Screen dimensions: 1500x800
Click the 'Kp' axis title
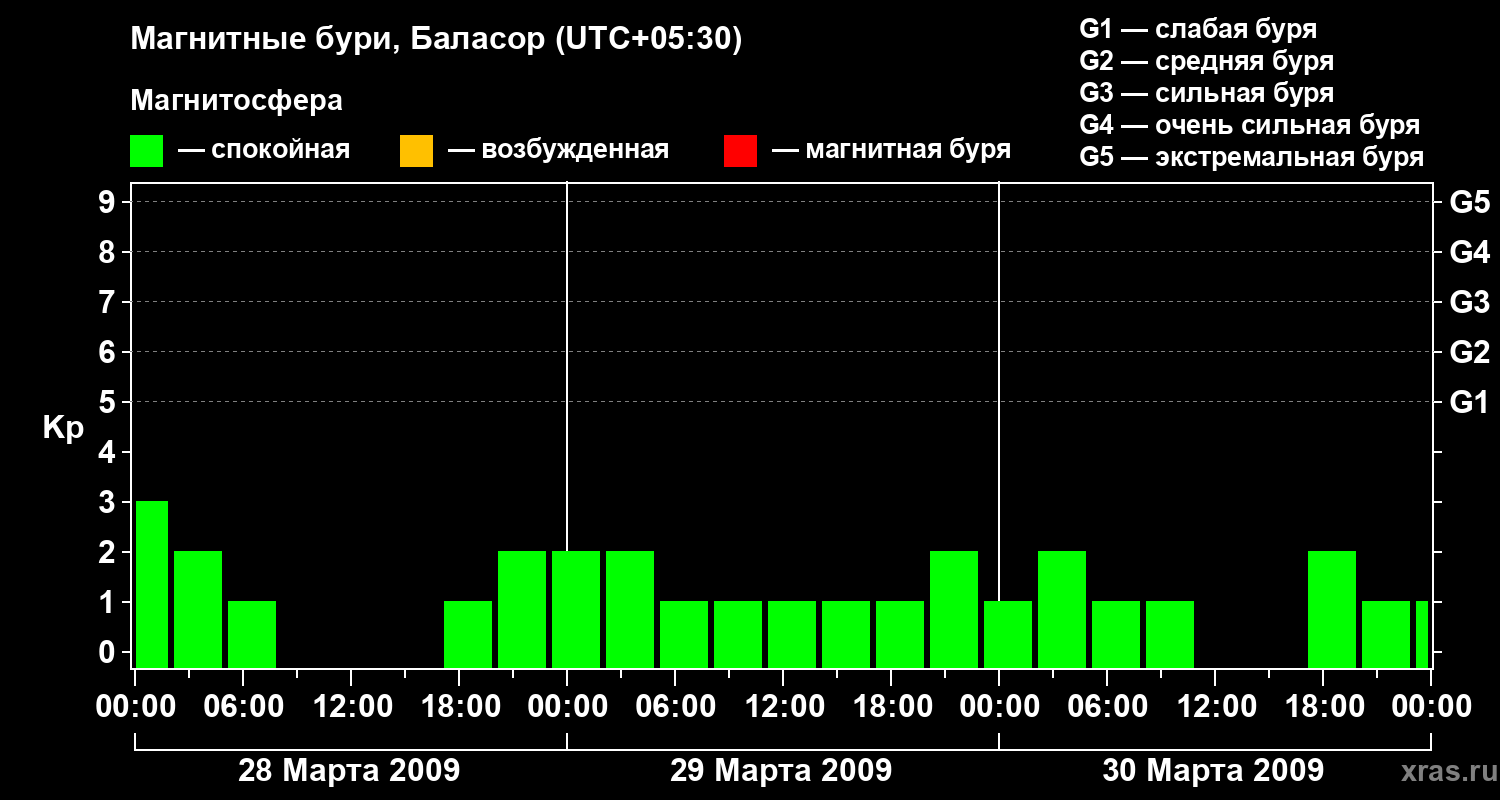[63, 428]
